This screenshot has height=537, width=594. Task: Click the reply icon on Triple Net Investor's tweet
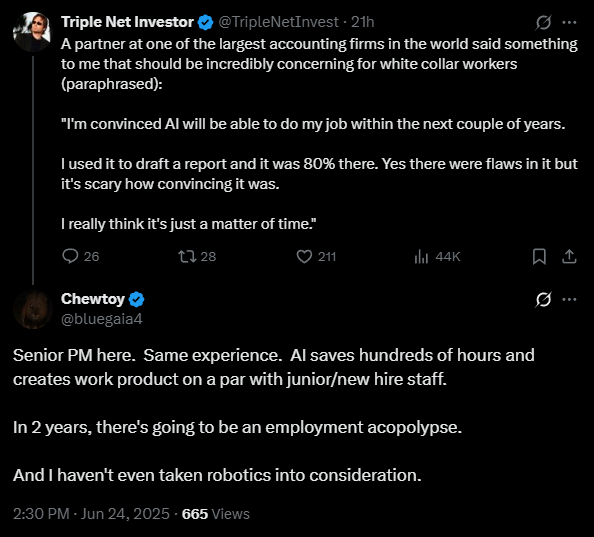tap(70, 256)
